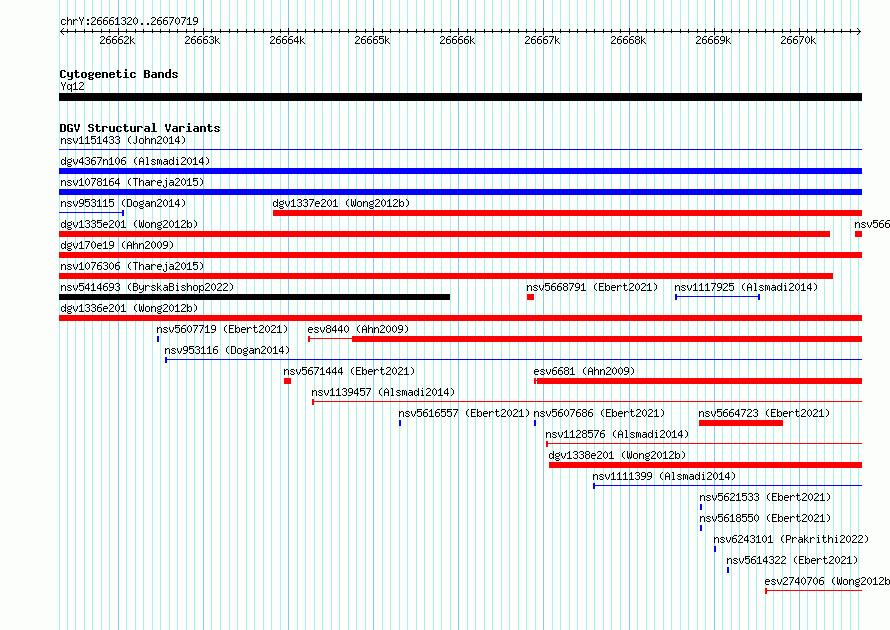Viewport: 890px width, 630px height.
Task: Open esv6681 (Ahn2009) variant label
Action: coord(584,371)
